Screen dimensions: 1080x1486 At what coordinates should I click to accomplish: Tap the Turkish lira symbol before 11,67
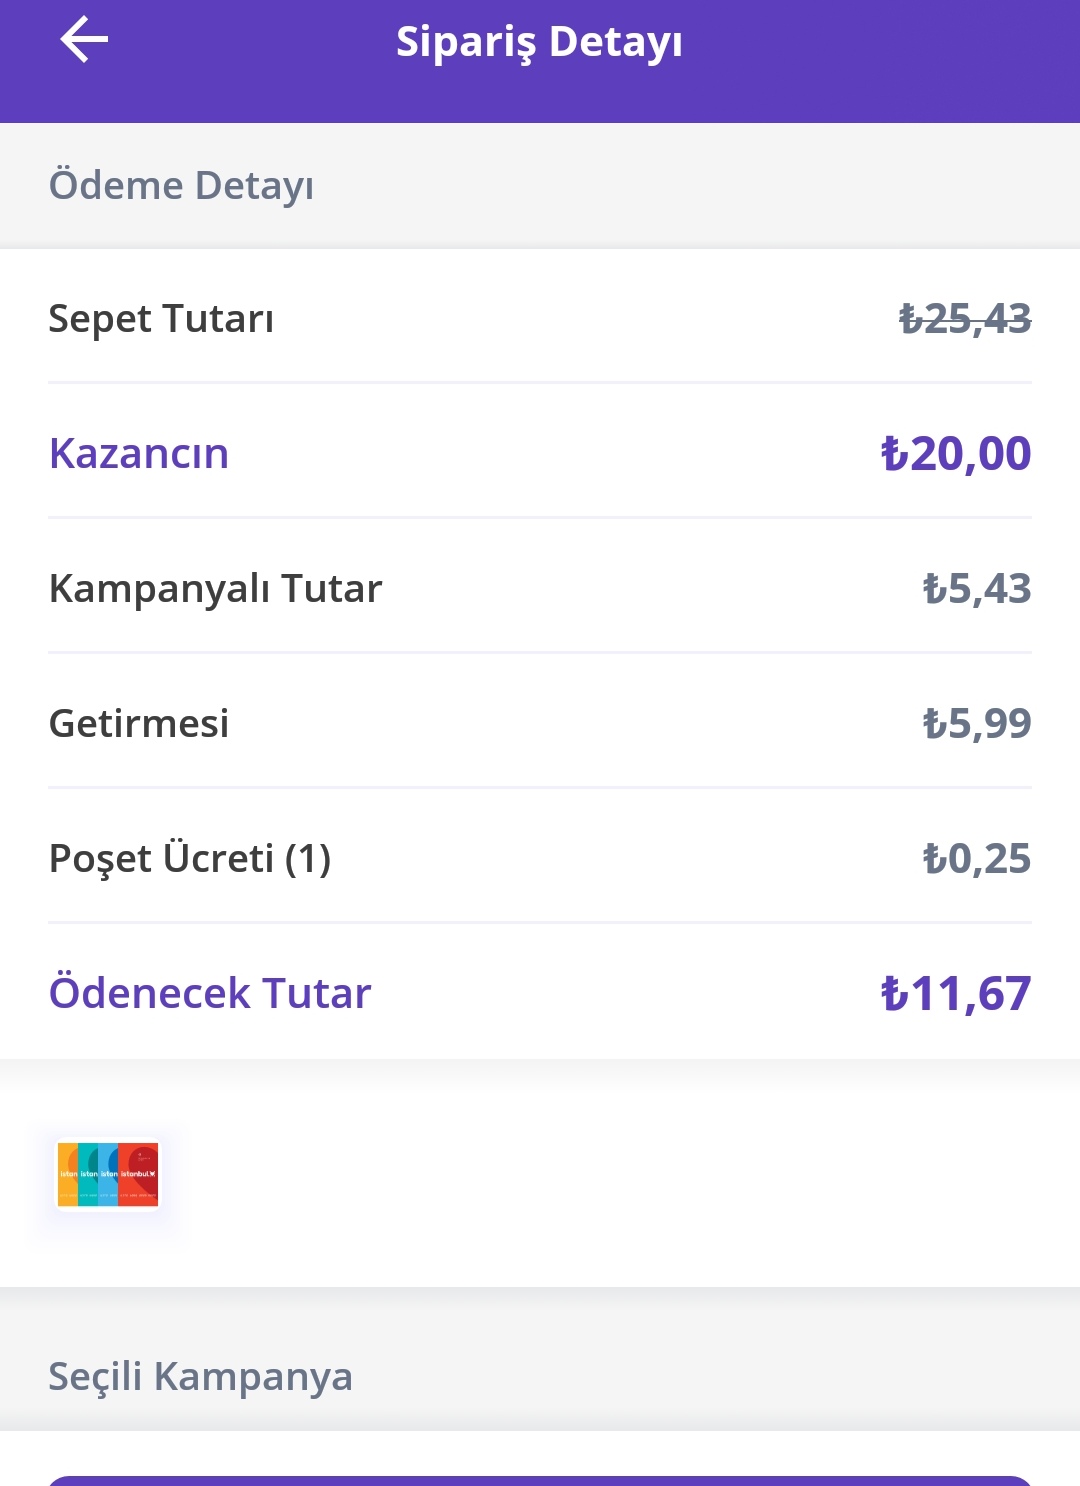tap(894, 994)
